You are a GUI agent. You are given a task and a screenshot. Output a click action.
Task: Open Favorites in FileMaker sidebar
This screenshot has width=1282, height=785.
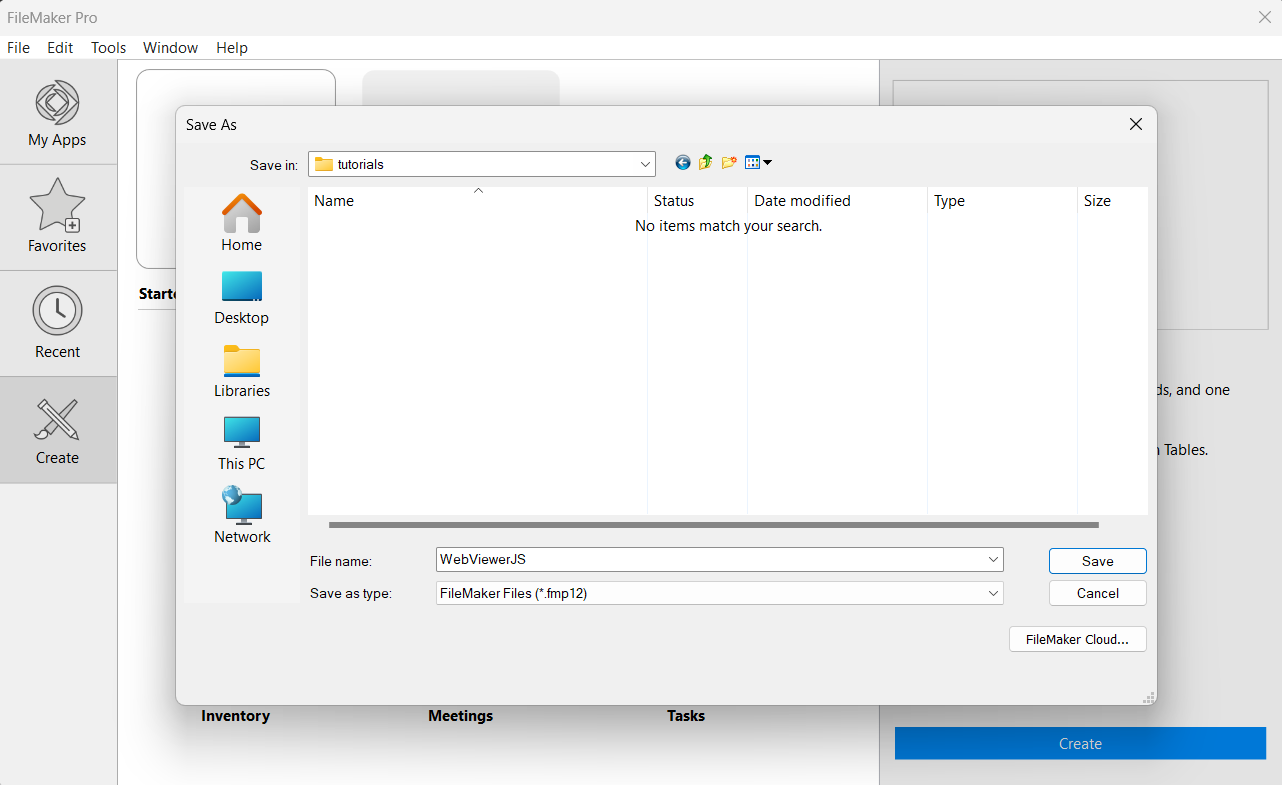[58, 217]
